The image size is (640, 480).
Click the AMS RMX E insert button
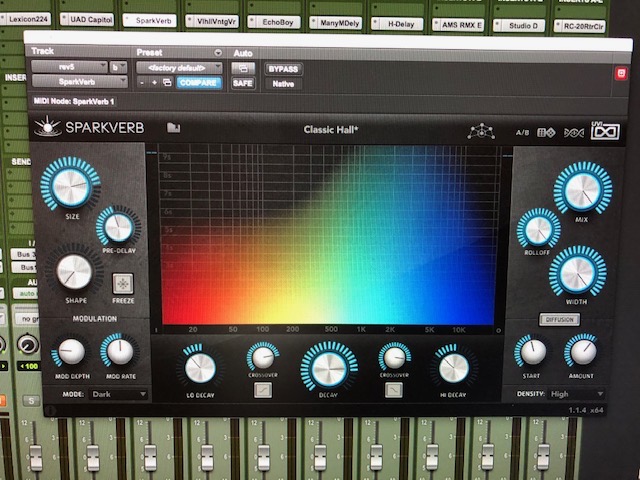tap(458, 25)
